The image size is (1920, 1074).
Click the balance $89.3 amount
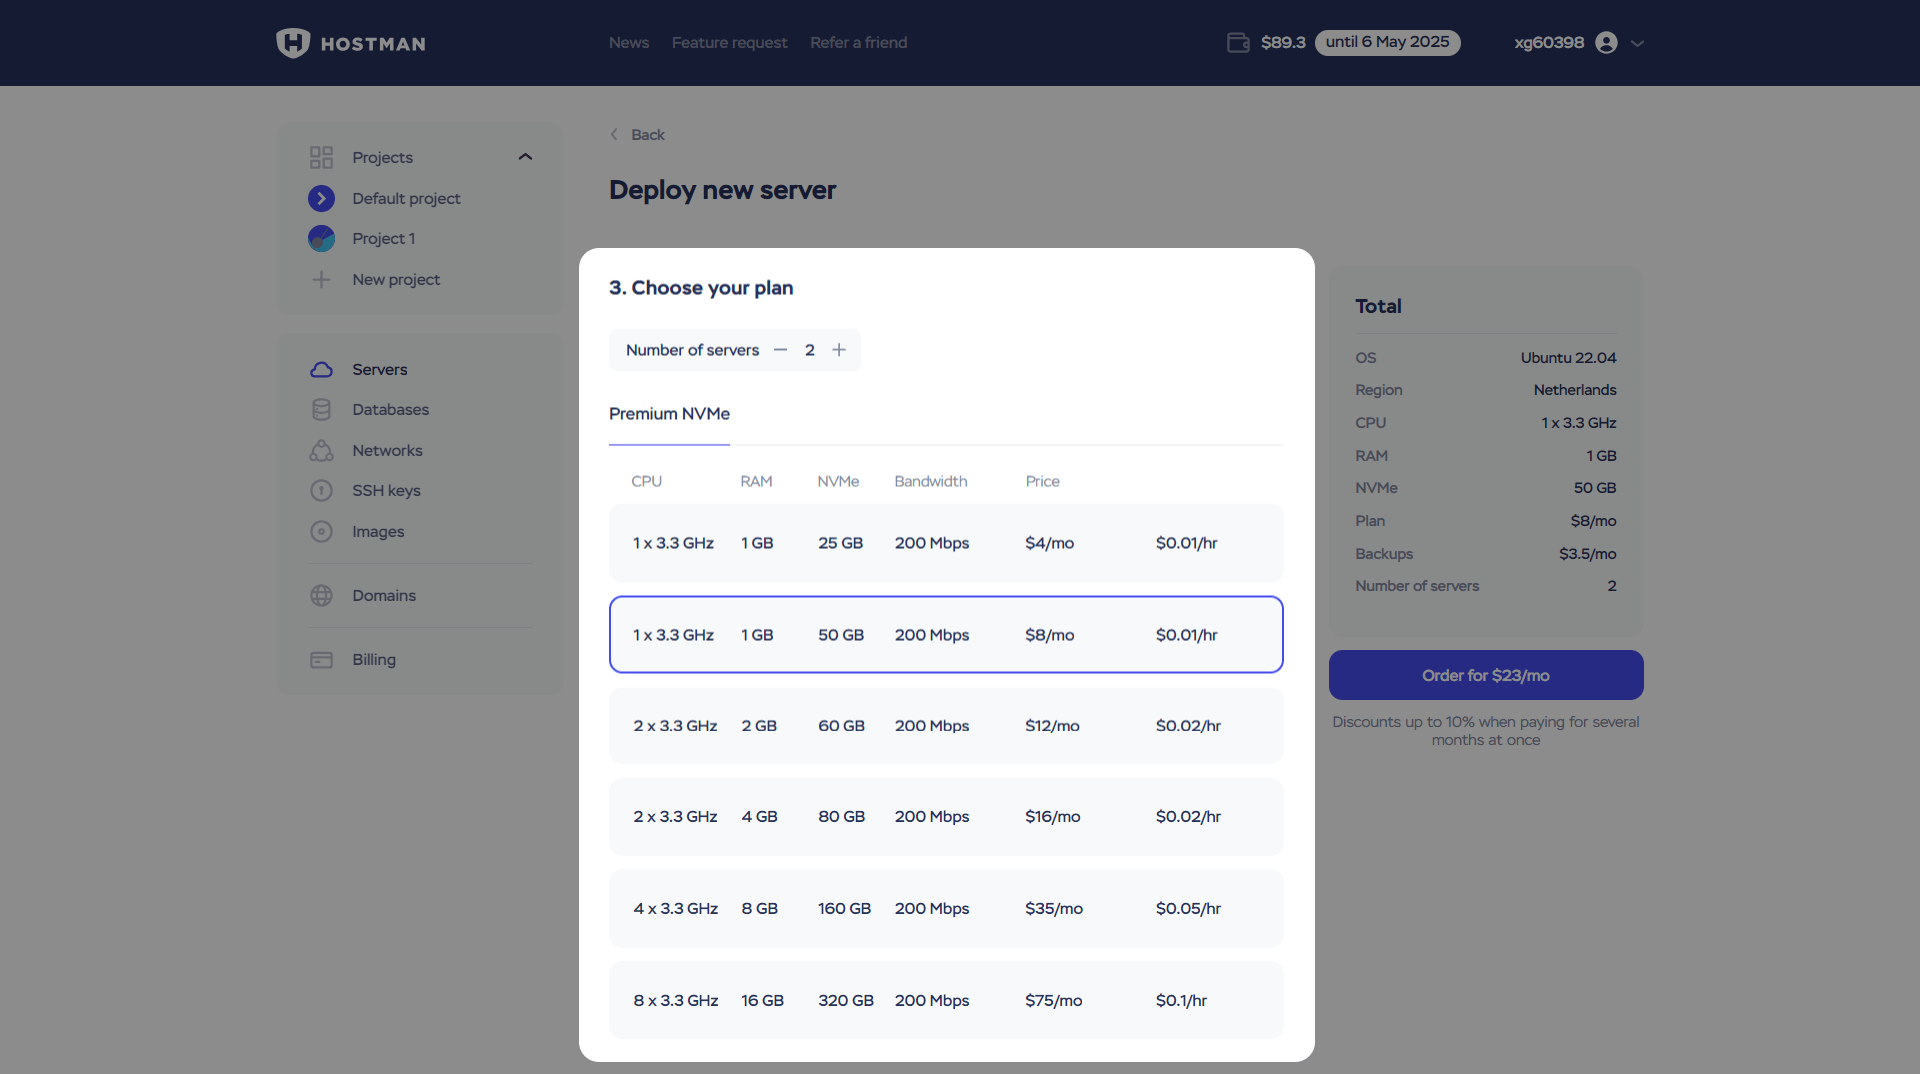1283,42
